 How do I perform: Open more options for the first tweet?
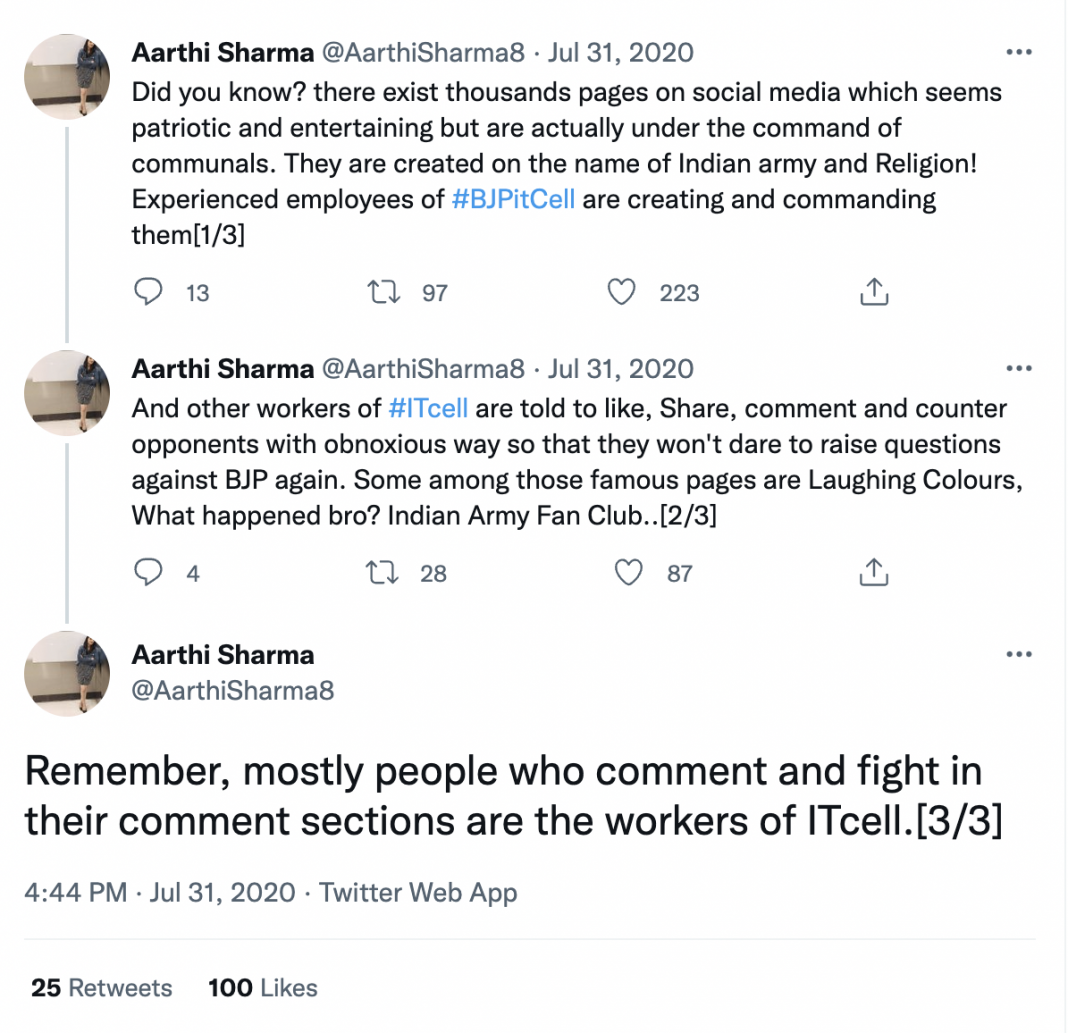click(x=1018, y=52)
